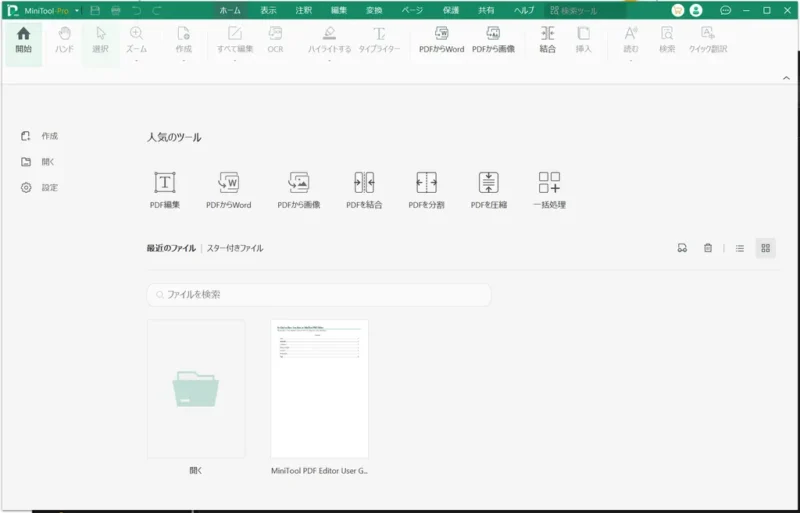Launch the PDFを分割 split tool
800x513 pixels.
click(427, 190)
